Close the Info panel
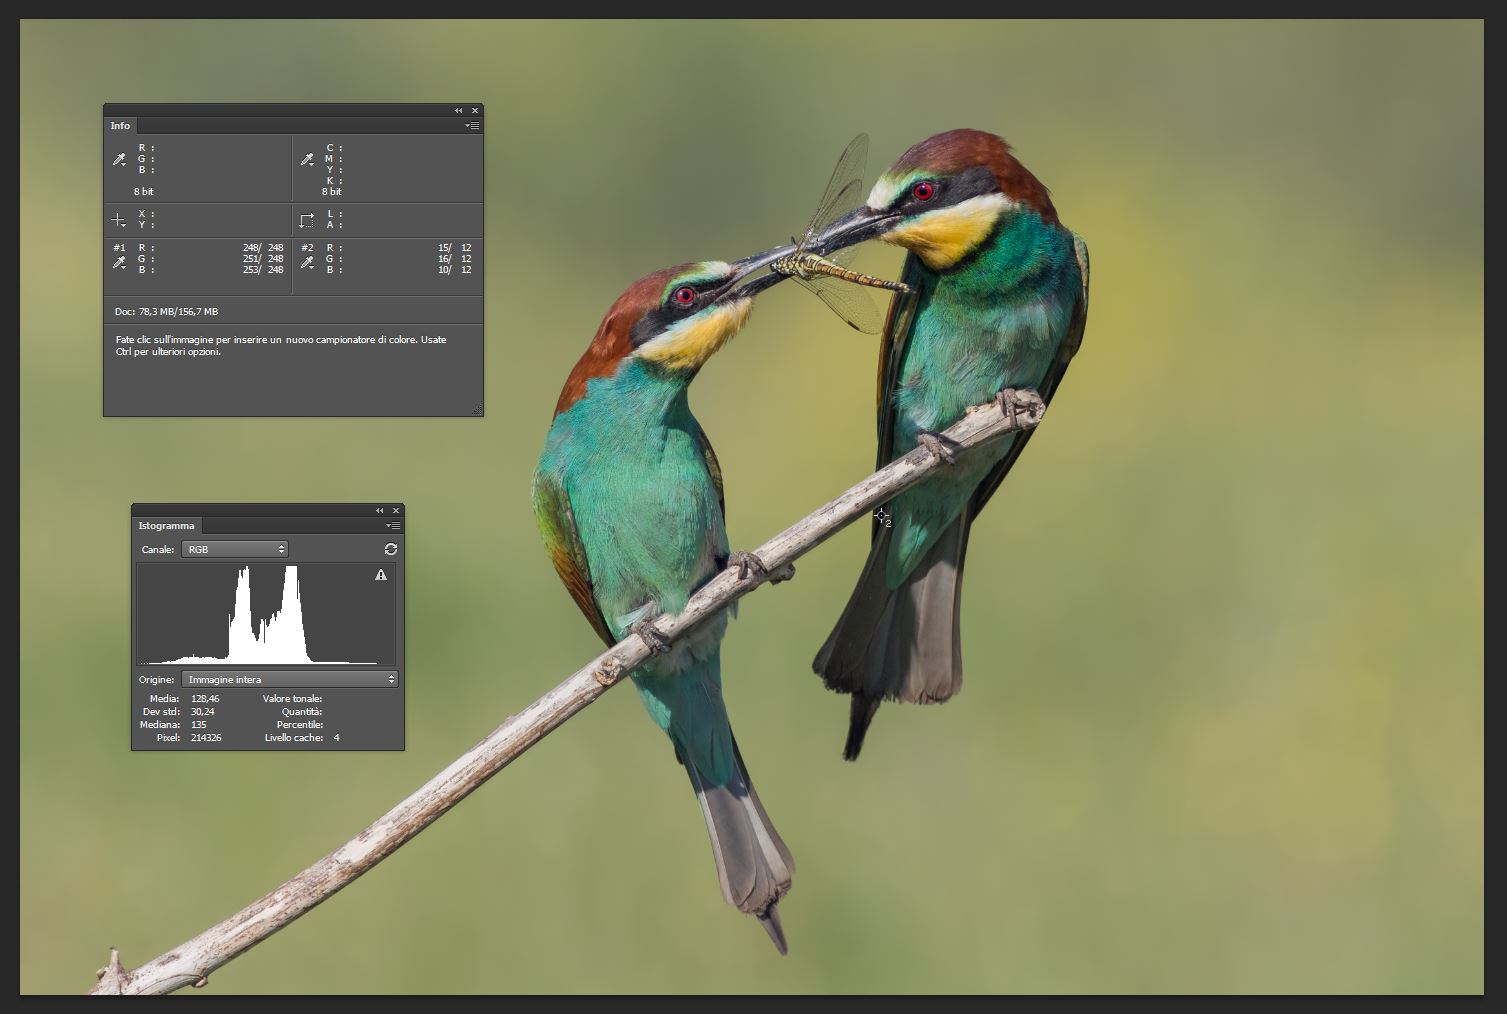The image size is (1507, 1014). click(x=475, y=111)
